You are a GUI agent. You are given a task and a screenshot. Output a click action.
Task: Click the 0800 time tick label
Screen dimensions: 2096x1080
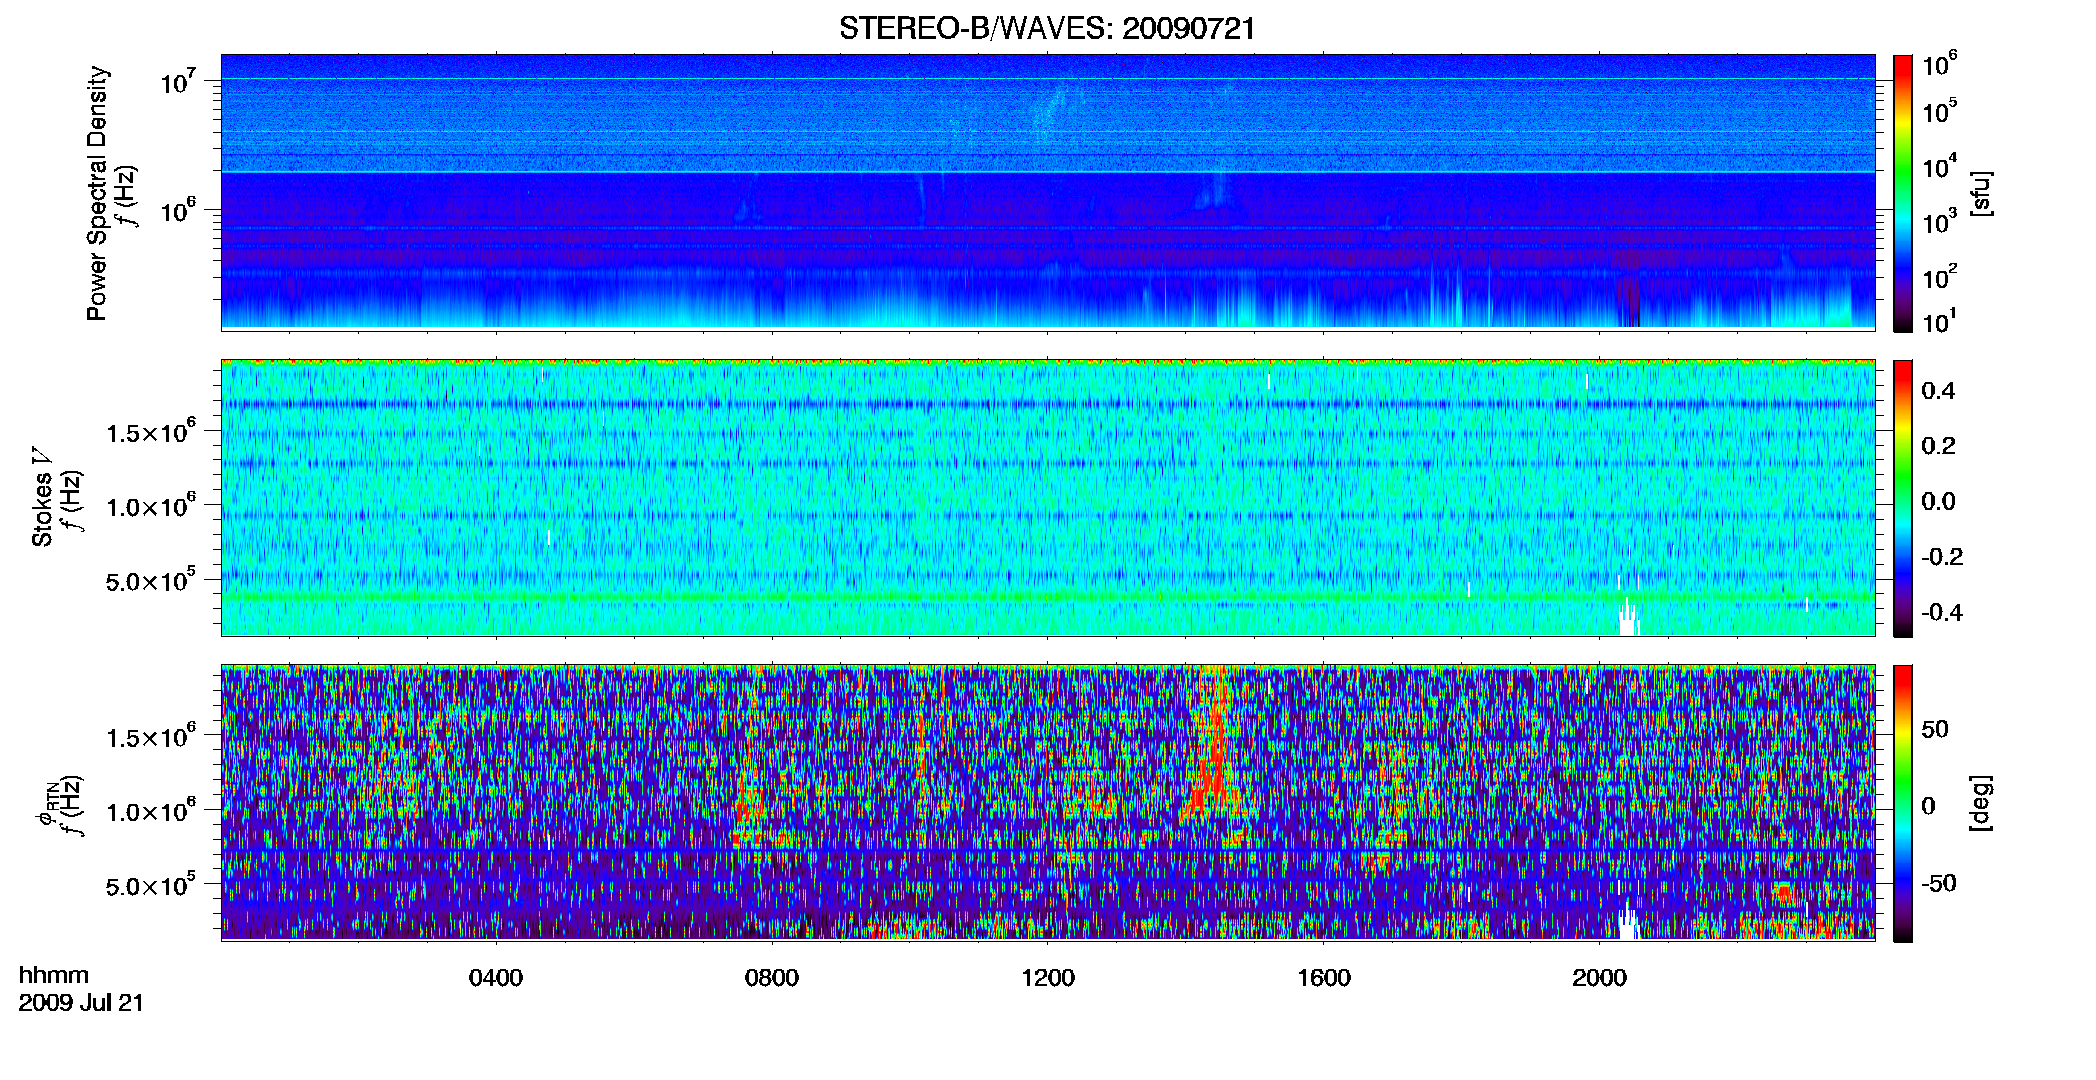[772, 977]
